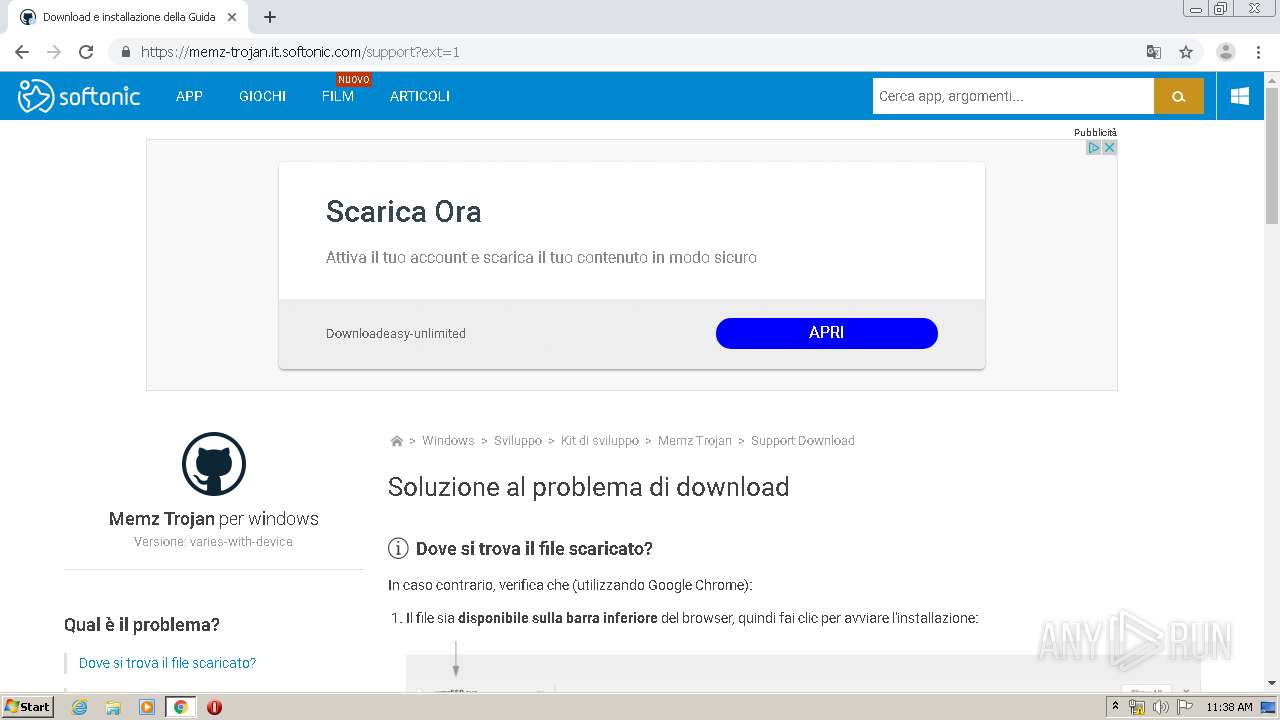Go back to the previous page
Viewport: 1280px width, 720px height.
pos(22,52)
